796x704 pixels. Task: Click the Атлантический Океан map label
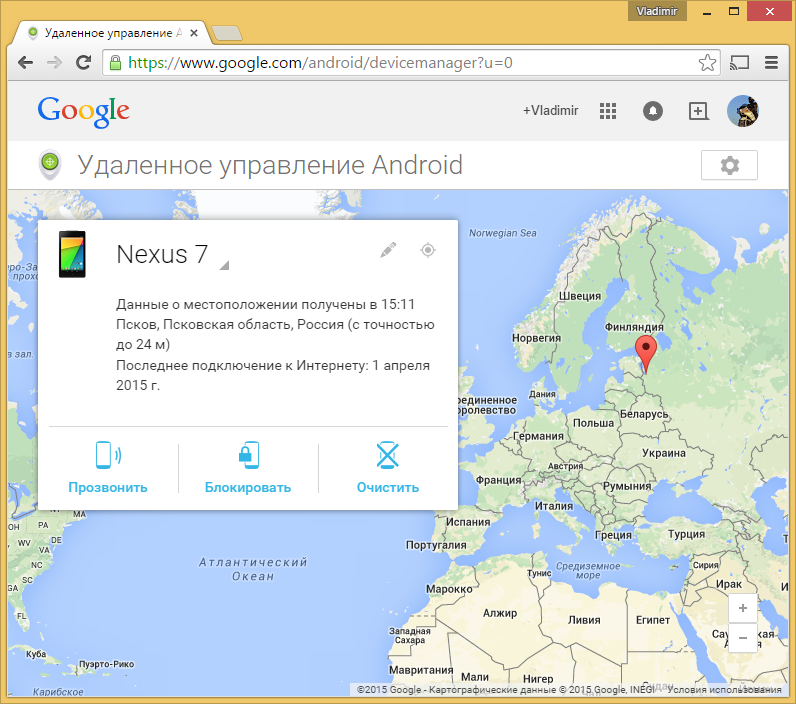(253, 569)
